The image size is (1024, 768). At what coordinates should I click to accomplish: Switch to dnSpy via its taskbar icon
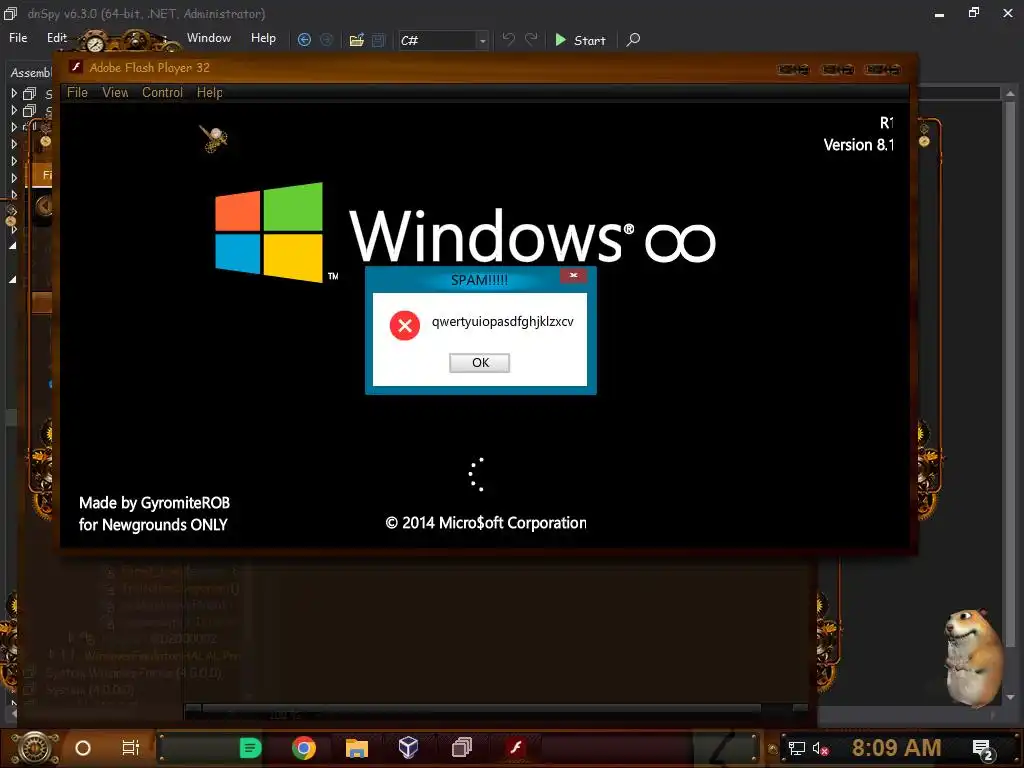click(462, 748)
